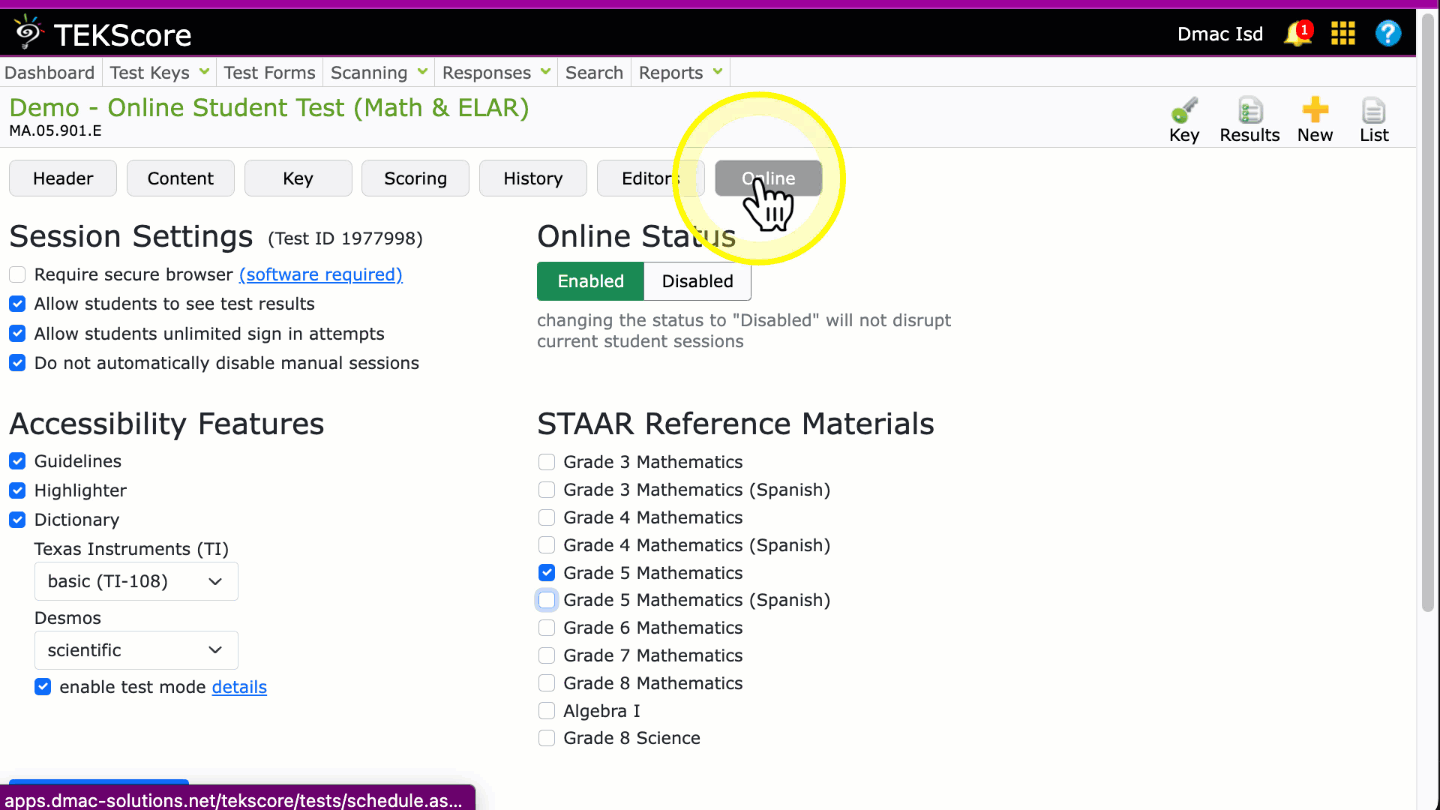Click the test title Demo - Online Student Test

269,107
